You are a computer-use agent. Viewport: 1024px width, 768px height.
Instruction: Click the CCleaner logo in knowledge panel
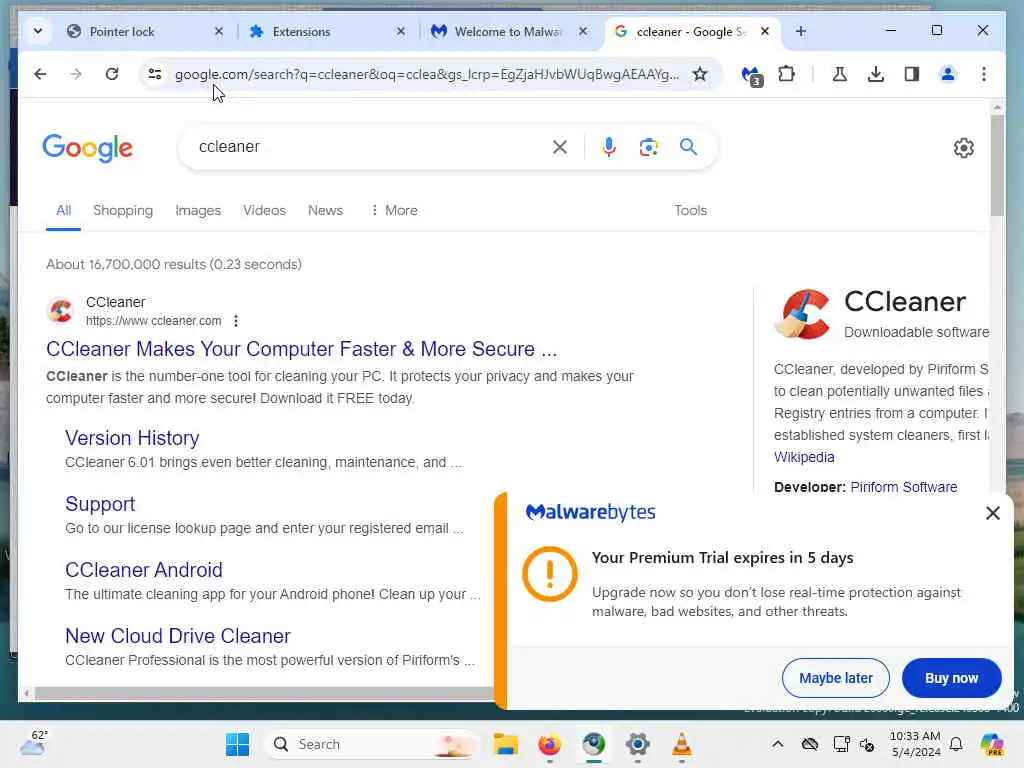pyautogui.click(x=803, y=314)
